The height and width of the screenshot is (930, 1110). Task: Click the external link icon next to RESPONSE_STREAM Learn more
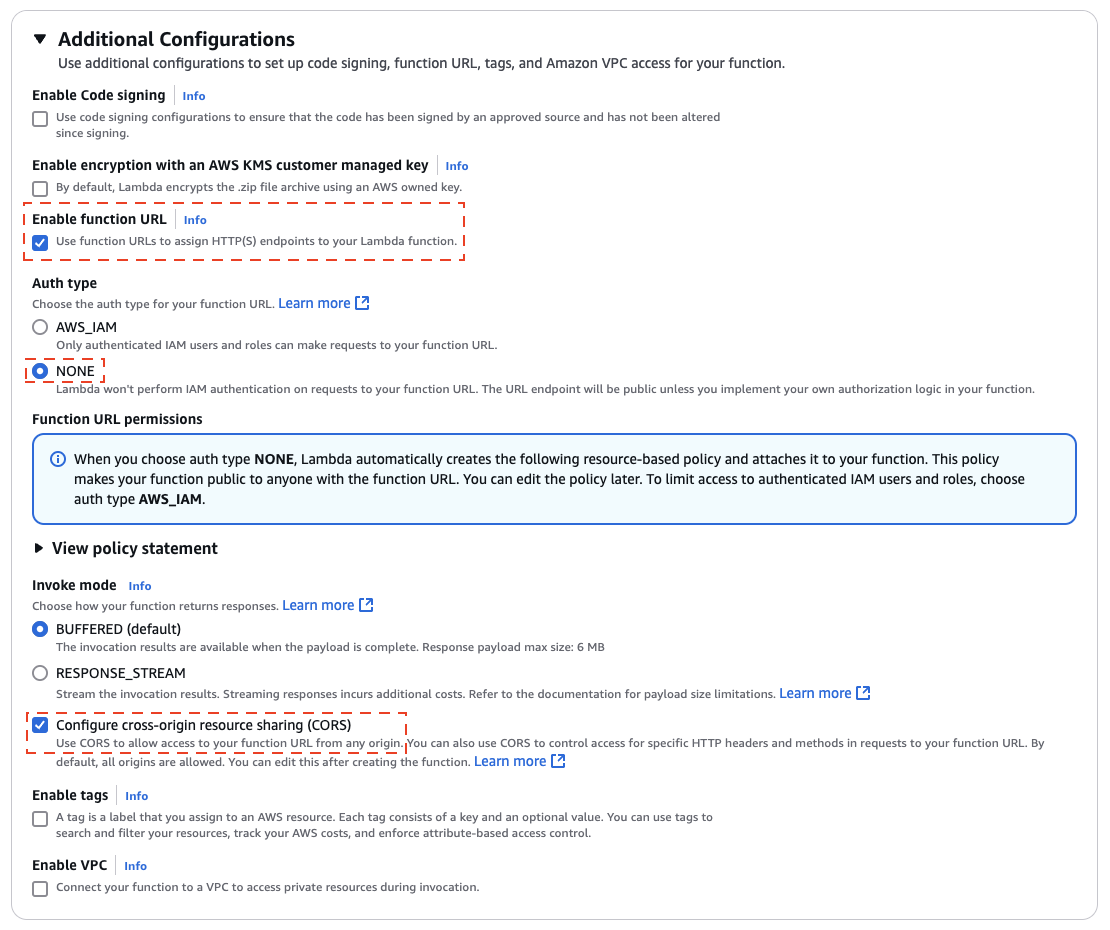[861, 692]
